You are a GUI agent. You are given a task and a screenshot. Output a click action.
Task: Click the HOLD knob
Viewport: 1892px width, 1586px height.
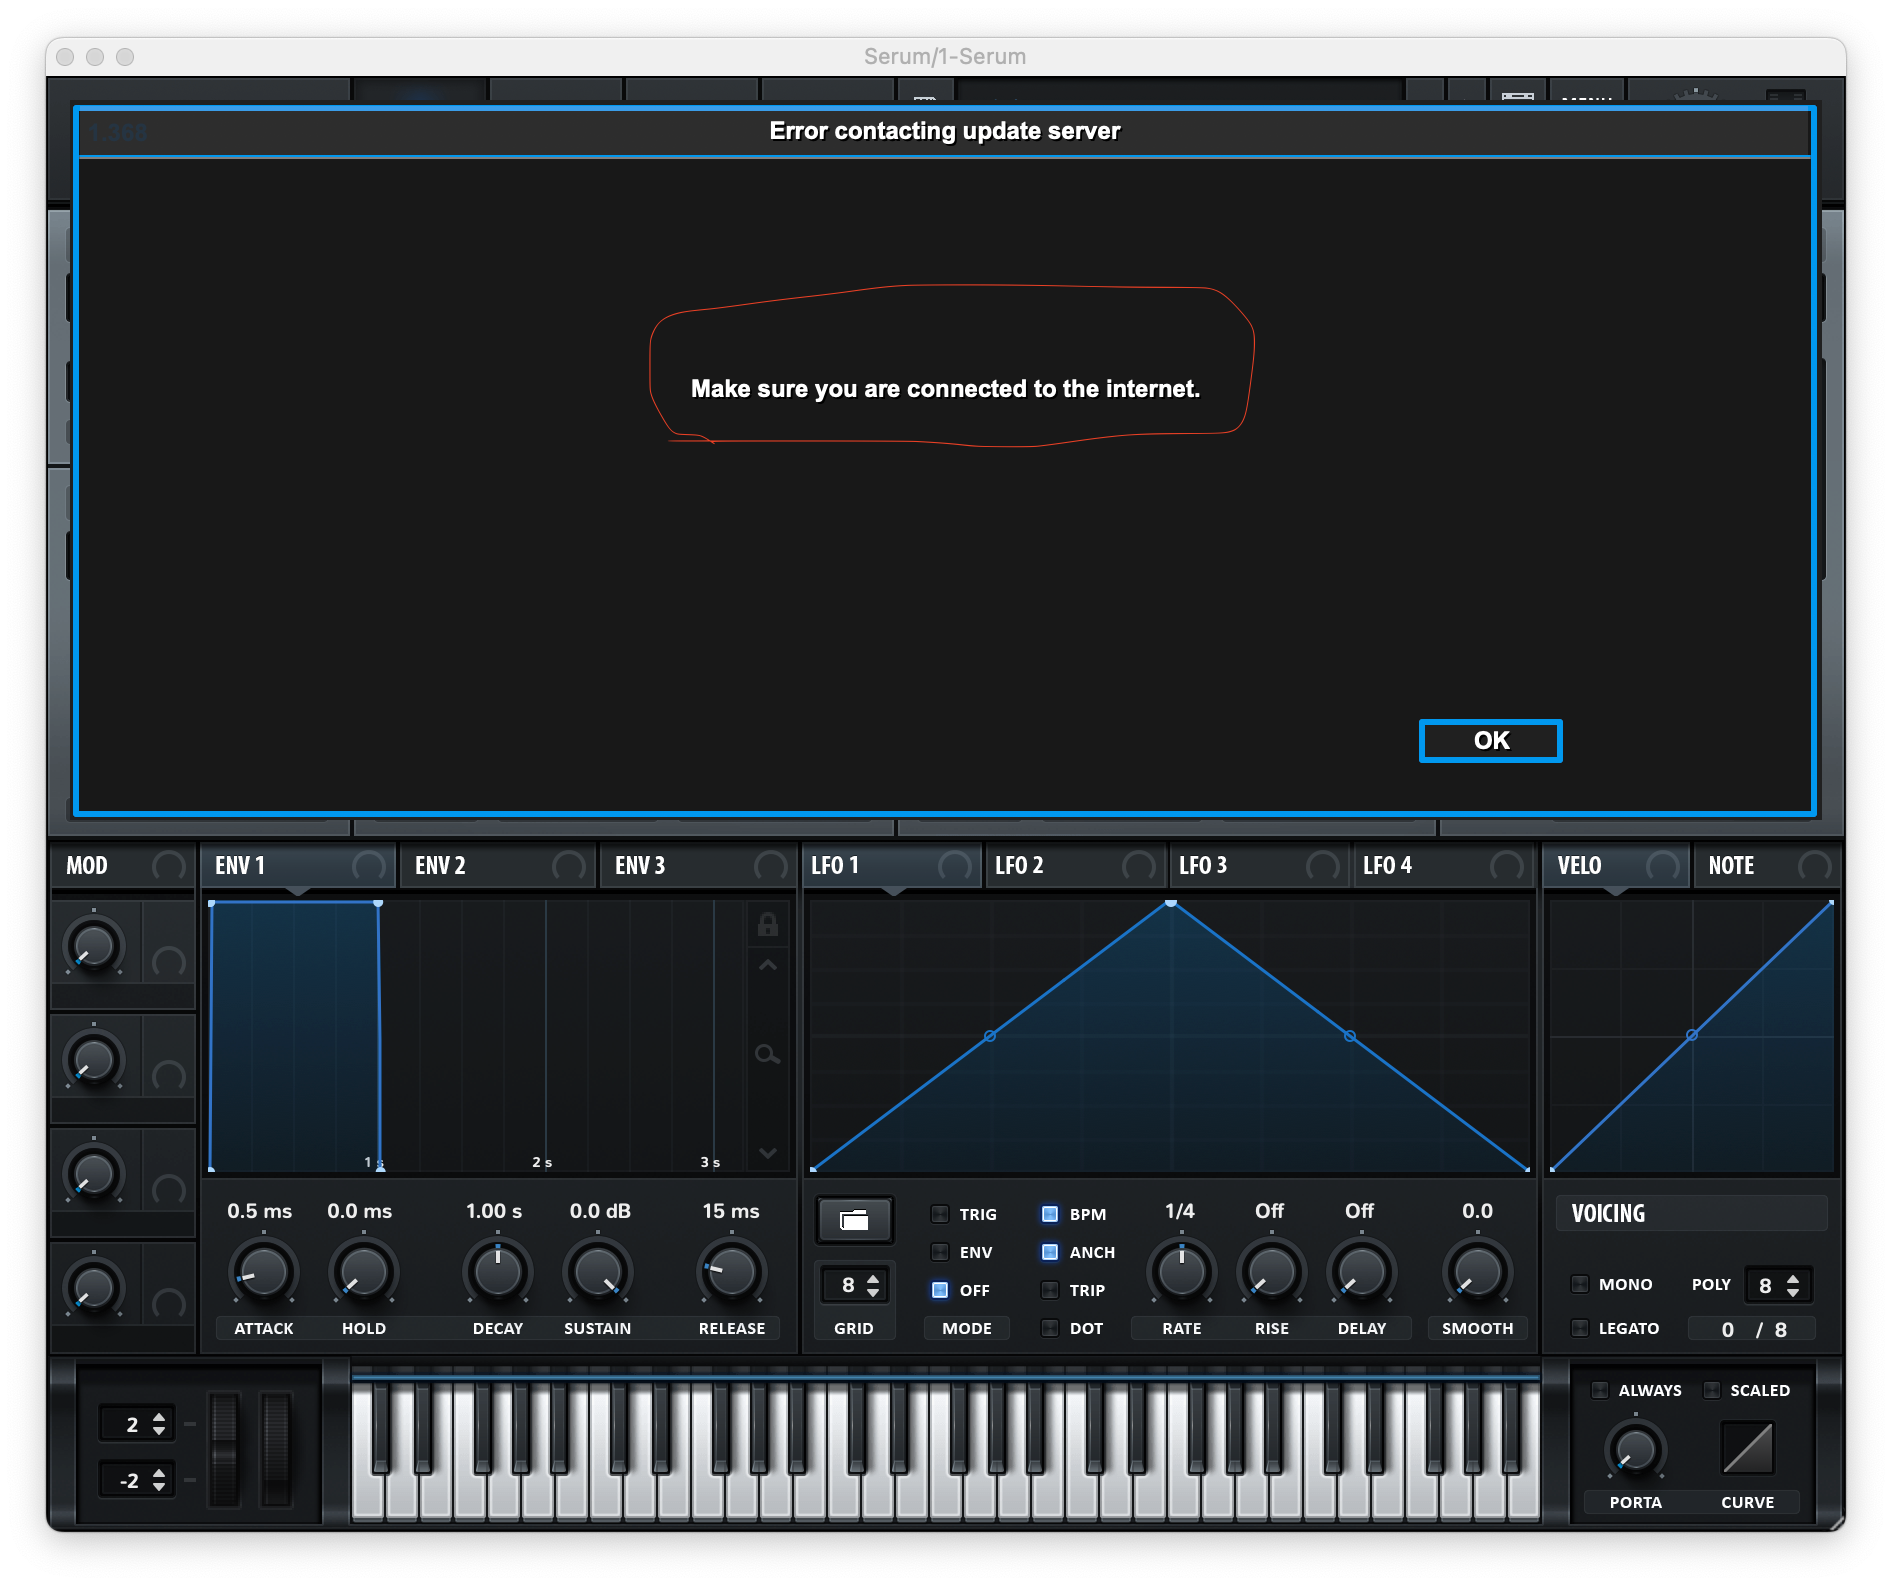pyautogui.click(x=364, y=1272)
